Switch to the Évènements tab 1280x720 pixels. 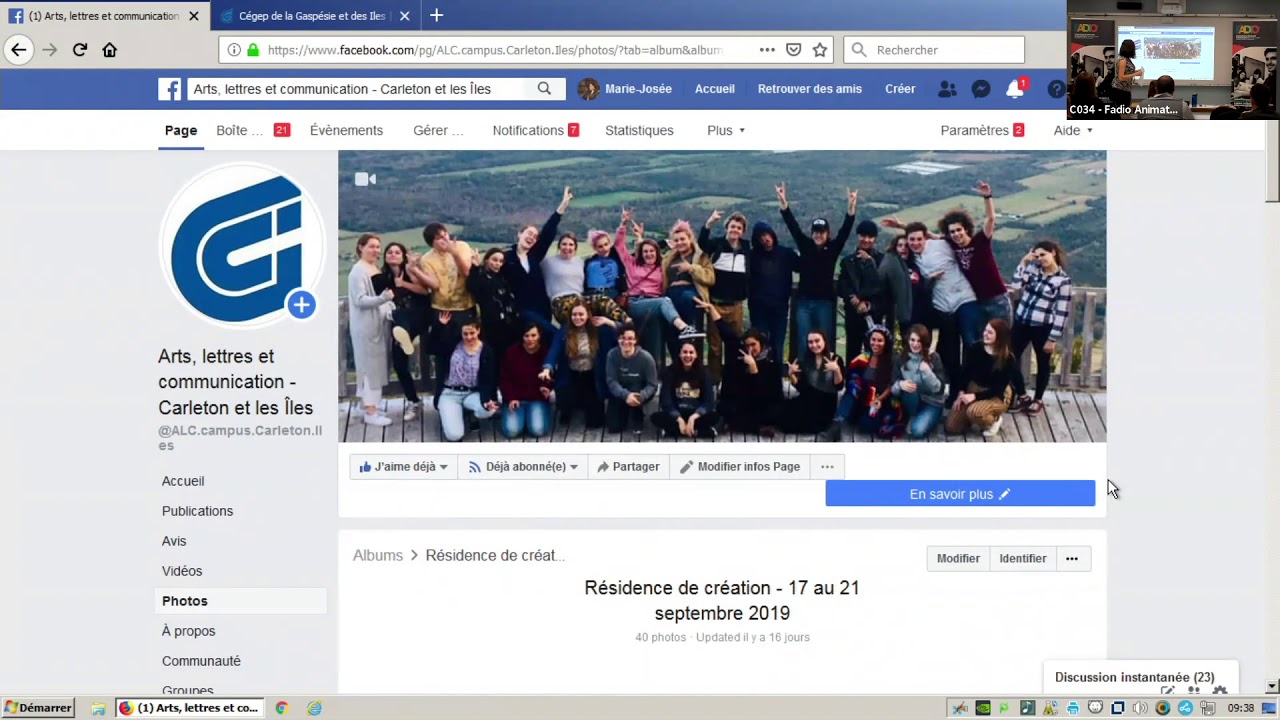click(x=346, y=131)
